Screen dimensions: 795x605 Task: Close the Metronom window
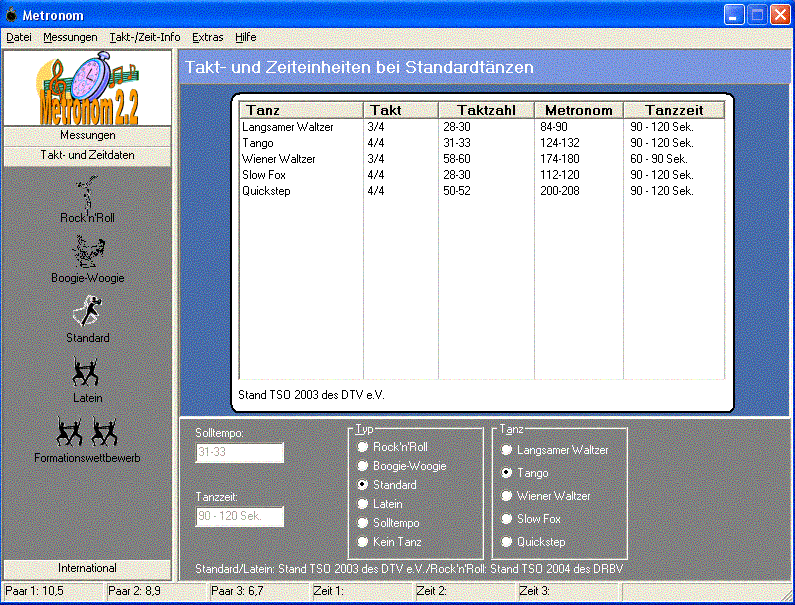click(x=780, y=15)
